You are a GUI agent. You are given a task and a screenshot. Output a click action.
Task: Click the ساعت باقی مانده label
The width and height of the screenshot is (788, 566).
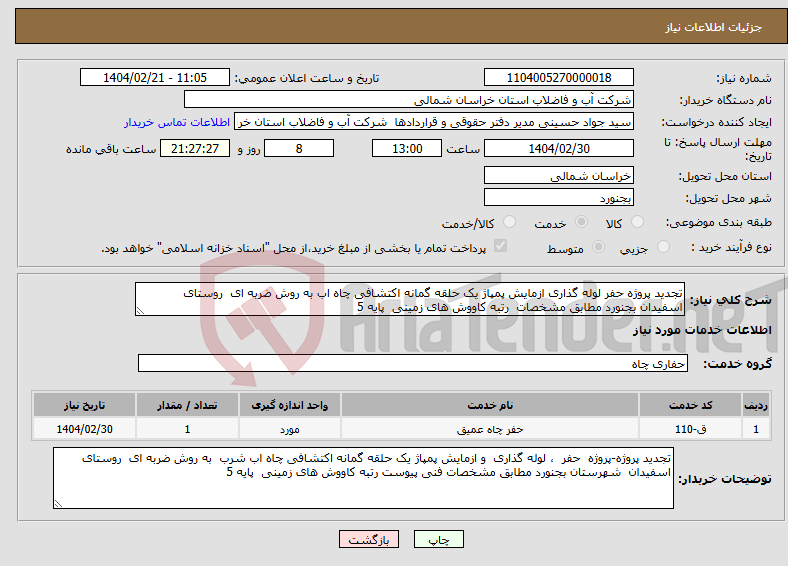point(111,149)
